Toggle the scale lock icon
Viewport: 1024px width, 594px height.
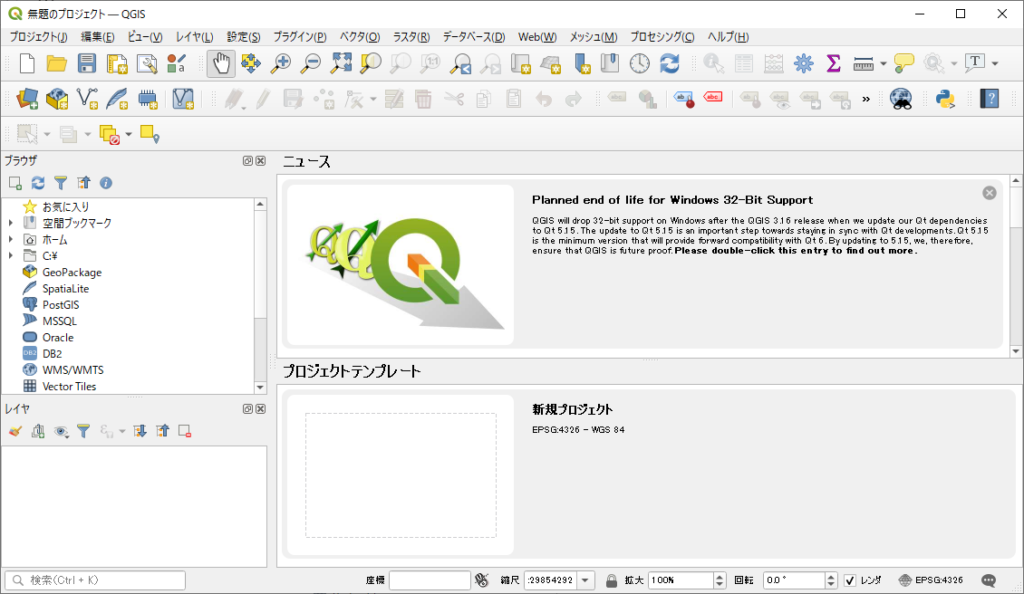611,580
